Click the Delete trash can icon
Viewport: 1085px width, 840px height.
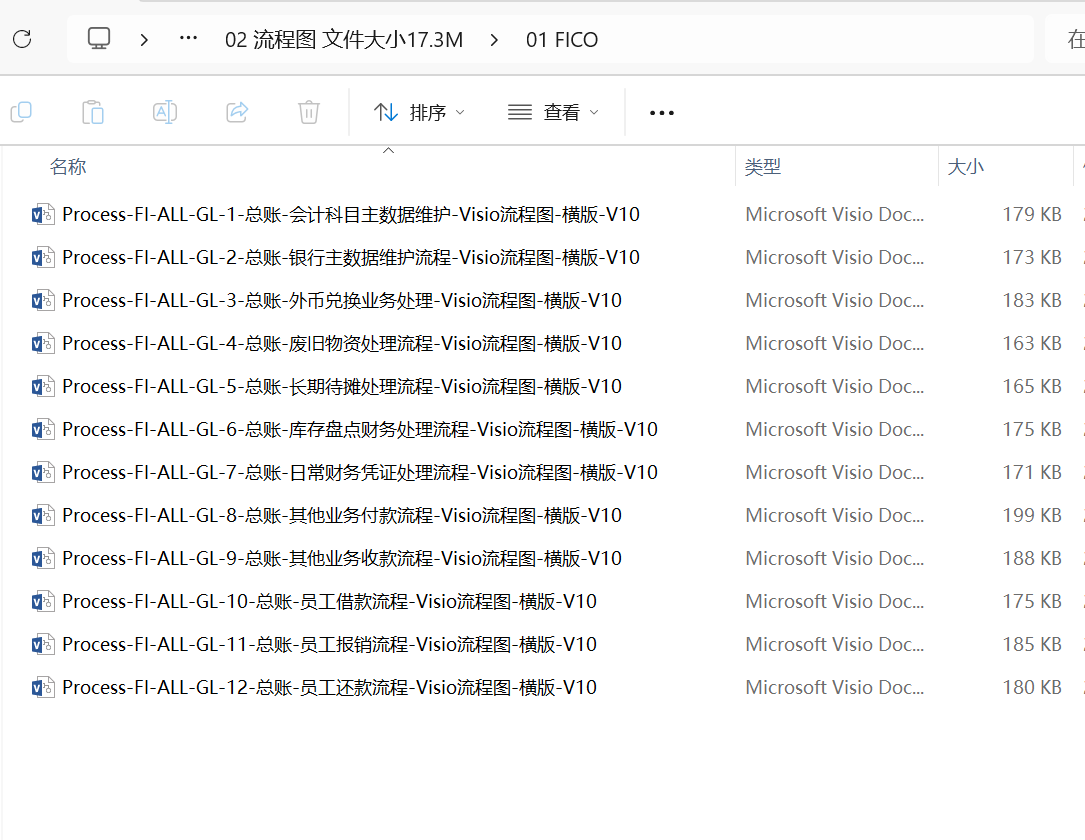tap(309, 112)
